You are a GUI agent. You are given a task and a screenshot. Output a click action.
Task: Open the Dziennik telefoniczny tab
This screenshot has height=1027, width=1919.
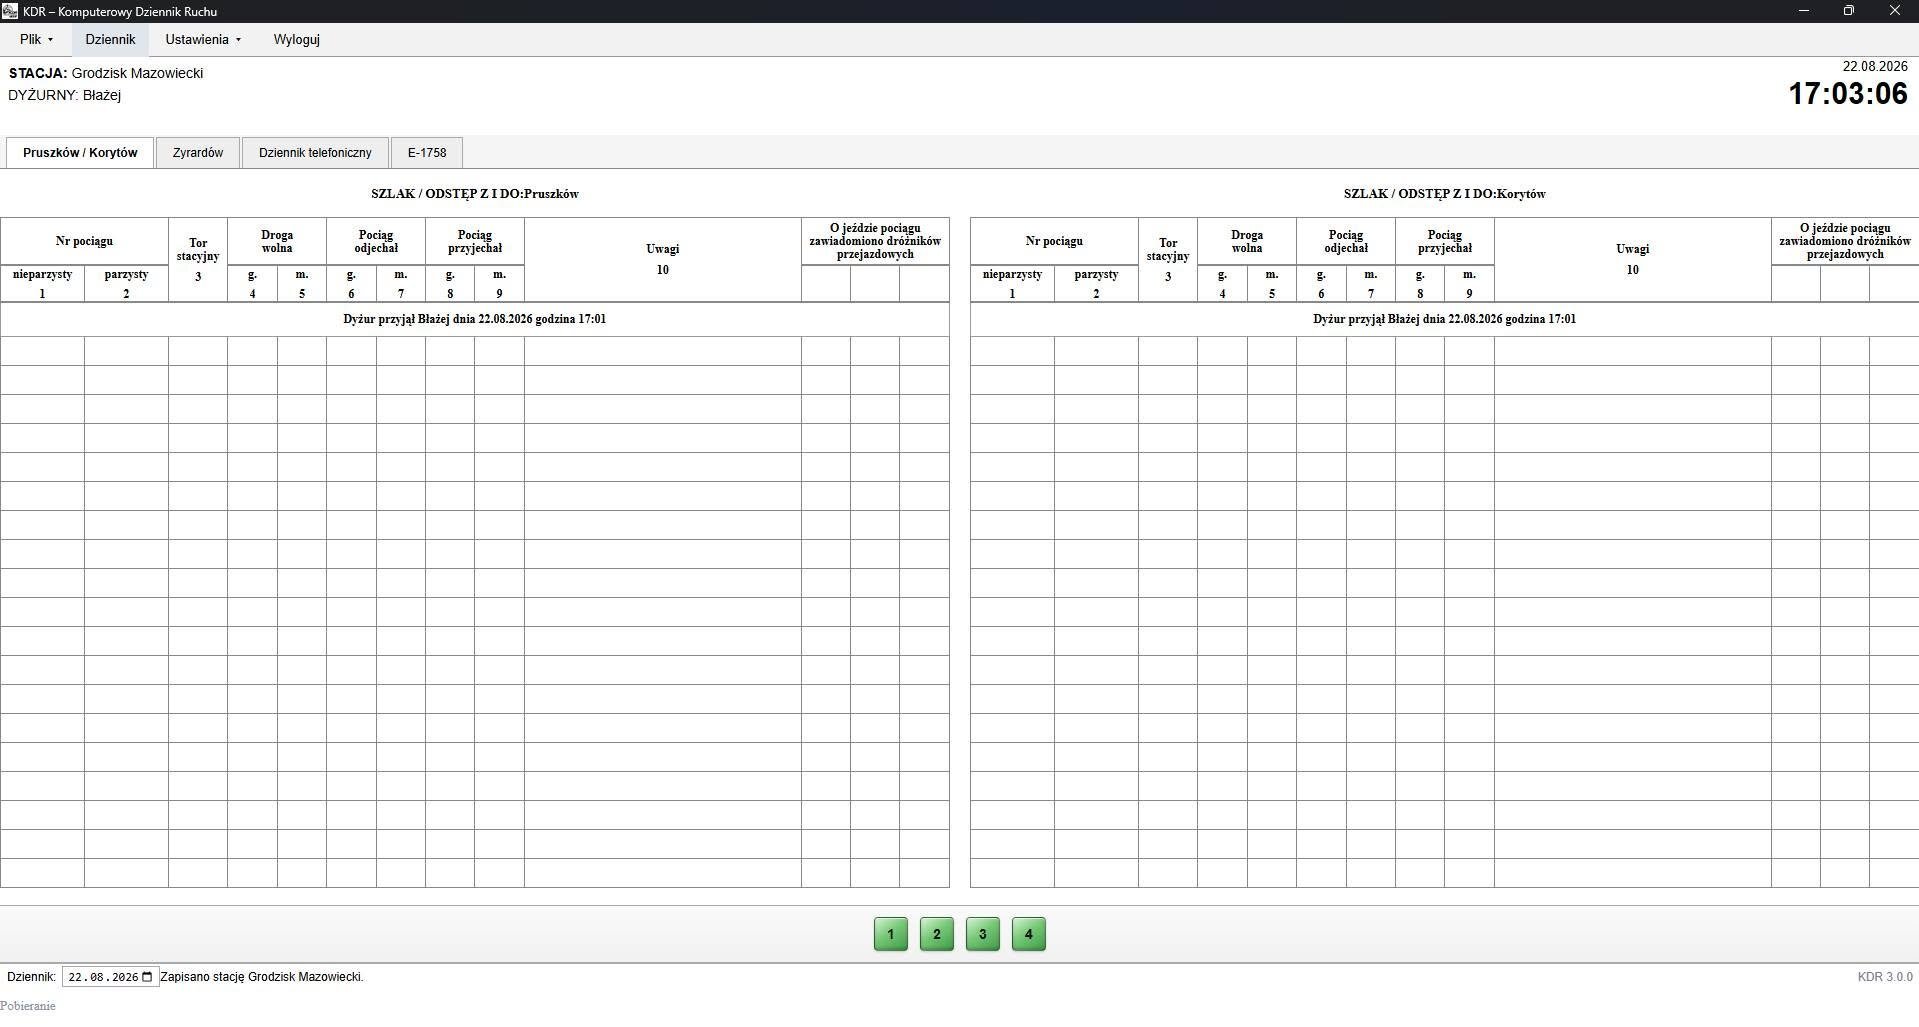[x=315, y=153]
